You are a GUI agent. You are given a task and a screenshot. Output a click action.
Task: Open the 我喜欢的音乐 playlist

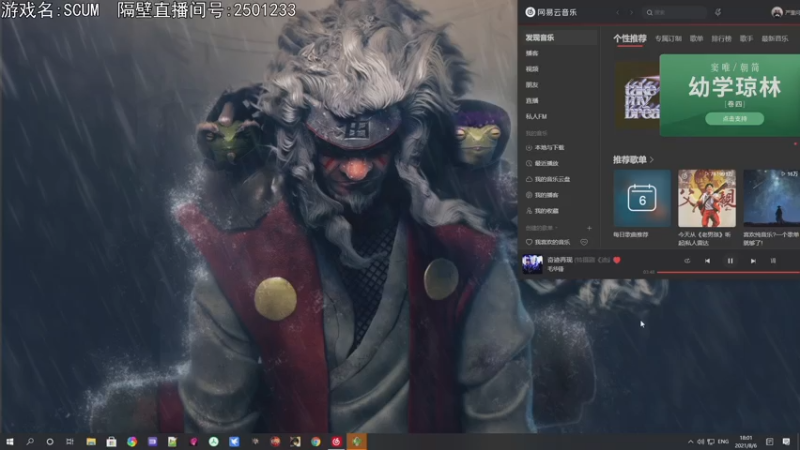(548, 242)
